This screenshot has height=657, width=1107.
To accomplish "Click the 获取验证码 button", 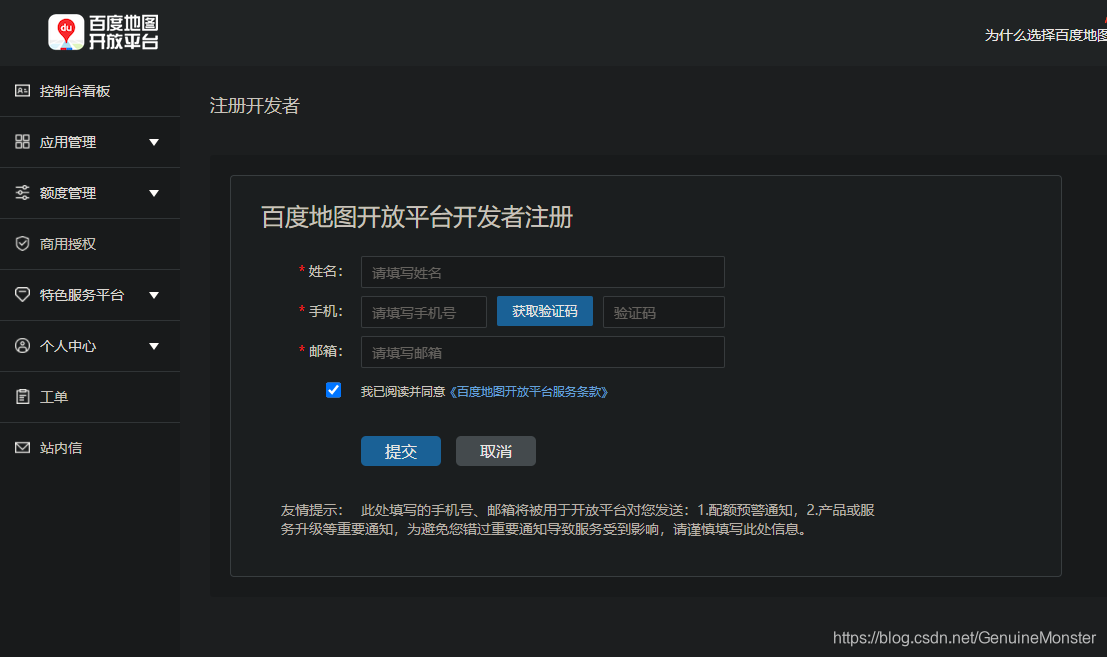I will (x=544, y=311).
